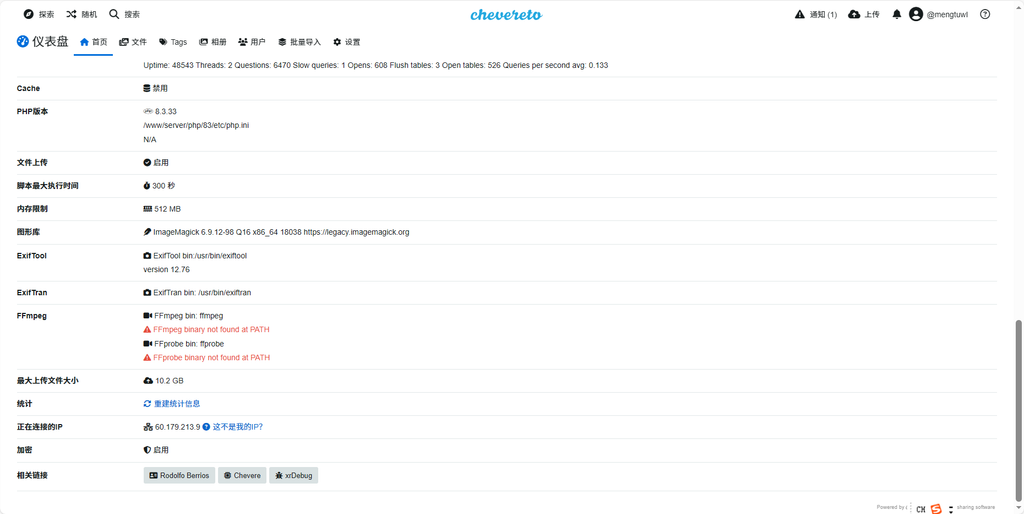1024x514 pixels.
Task: Open the @mengtuwl user menu
Action: coord(938,14)
